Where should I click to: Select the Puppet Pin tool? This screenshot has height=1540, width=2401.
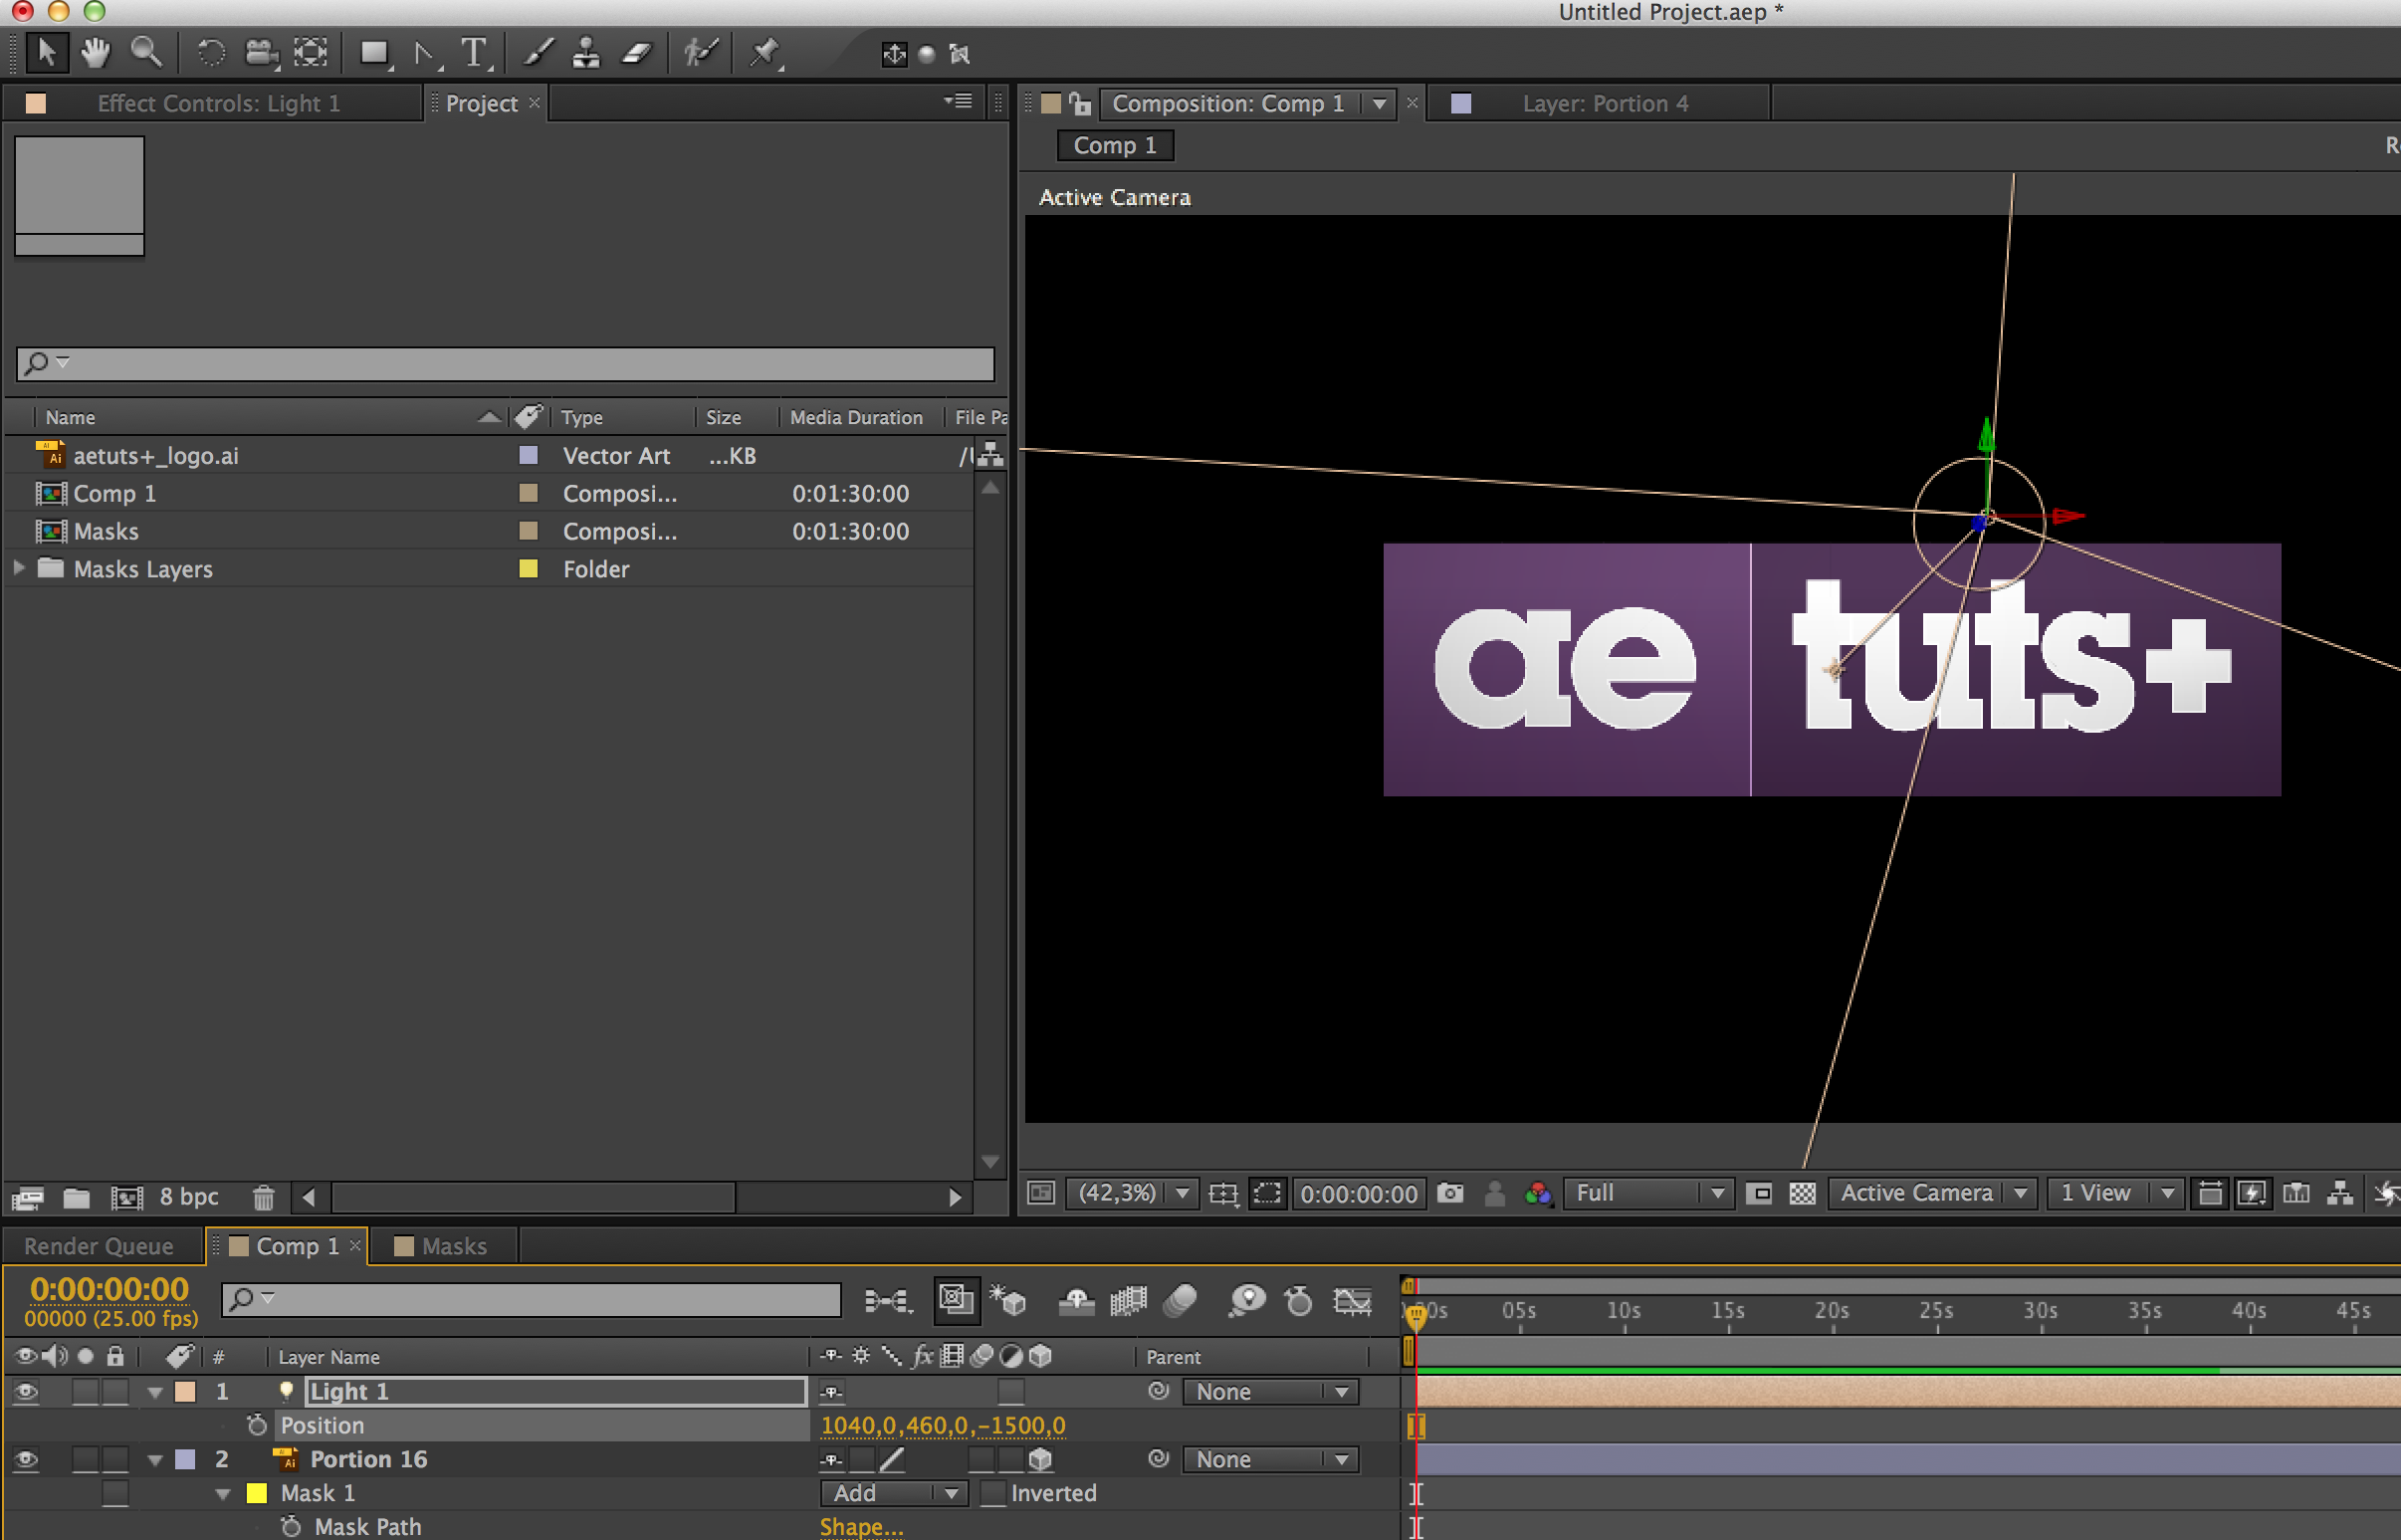(765, 52)
